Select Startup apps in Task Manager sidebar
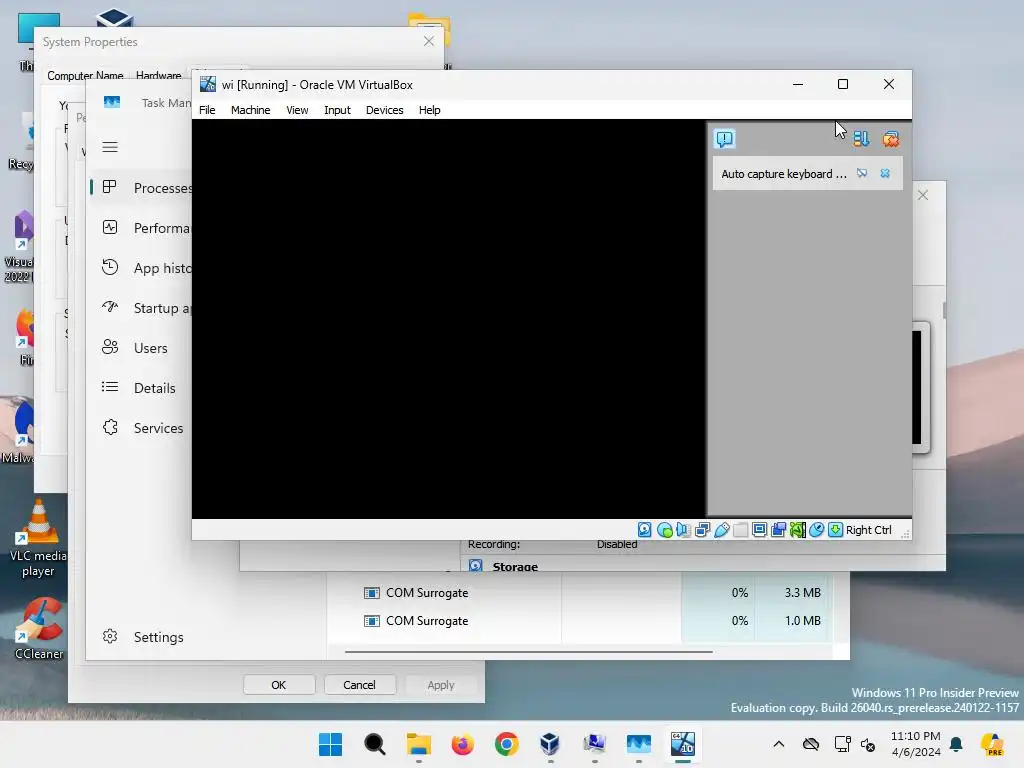Image resolution: width=1024 pixels, height=768 pixels. click(x=142, y=308)
